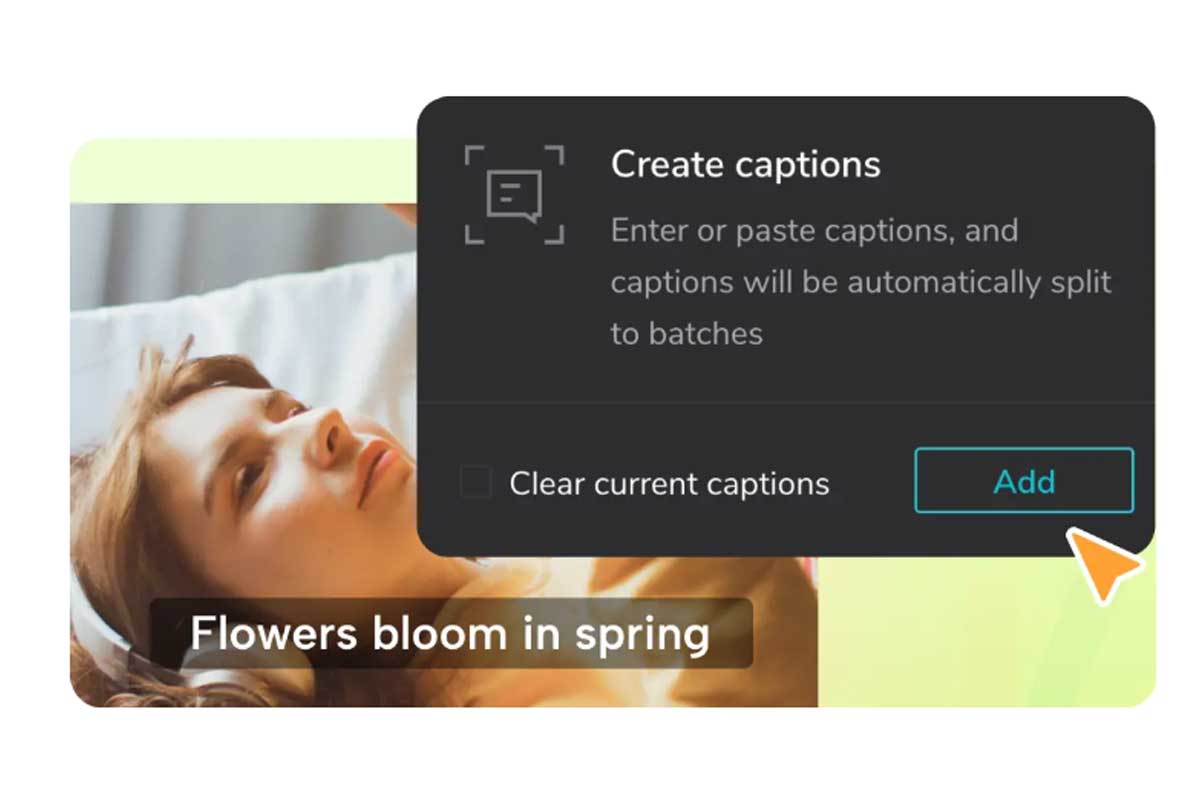Click the "to batches" text line
The width and height of the screenshot is (1200, 800).
point(686,333)
